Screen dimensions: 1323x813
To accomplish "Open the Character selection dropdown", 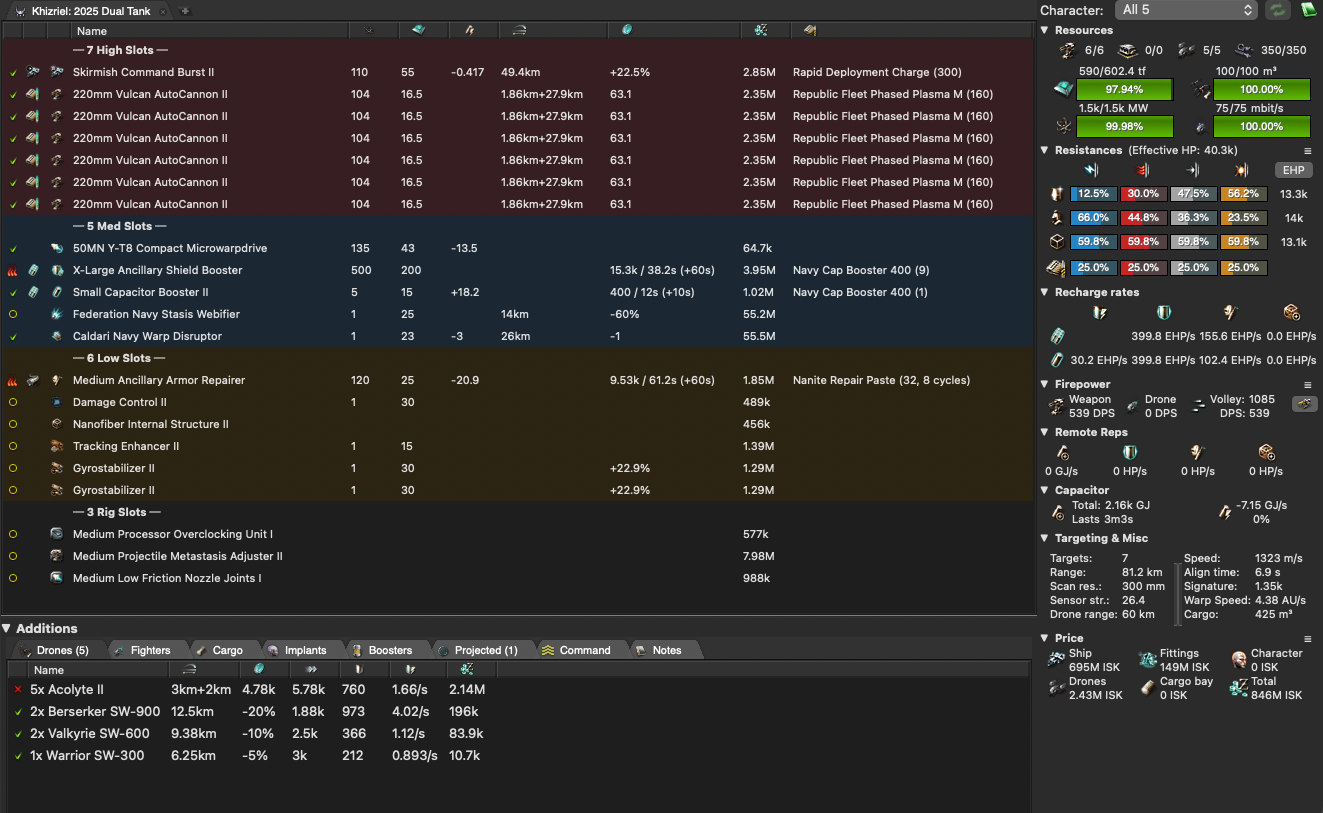I will point(1186,10).
